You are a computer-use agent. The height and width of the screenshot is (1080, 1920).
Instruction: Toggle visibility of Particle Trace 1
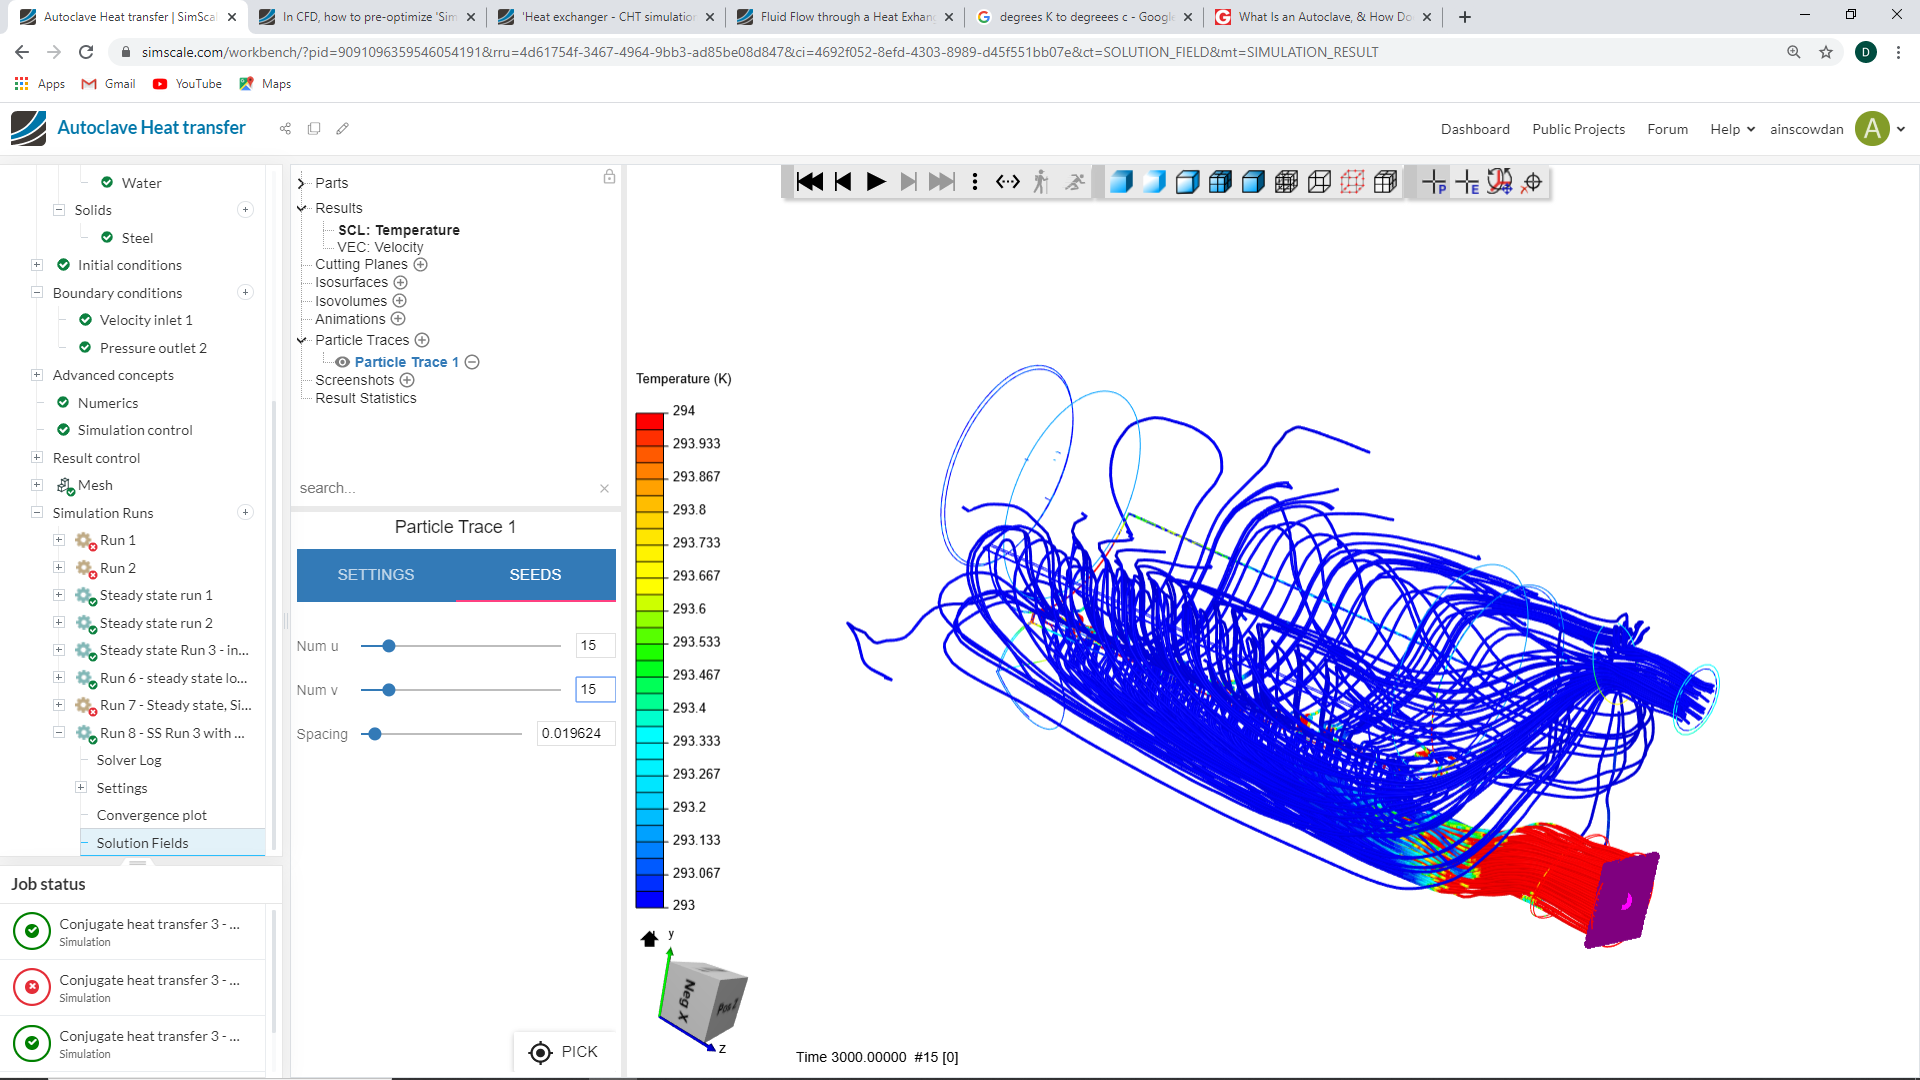pyautogui.click(x=342, y=362)
